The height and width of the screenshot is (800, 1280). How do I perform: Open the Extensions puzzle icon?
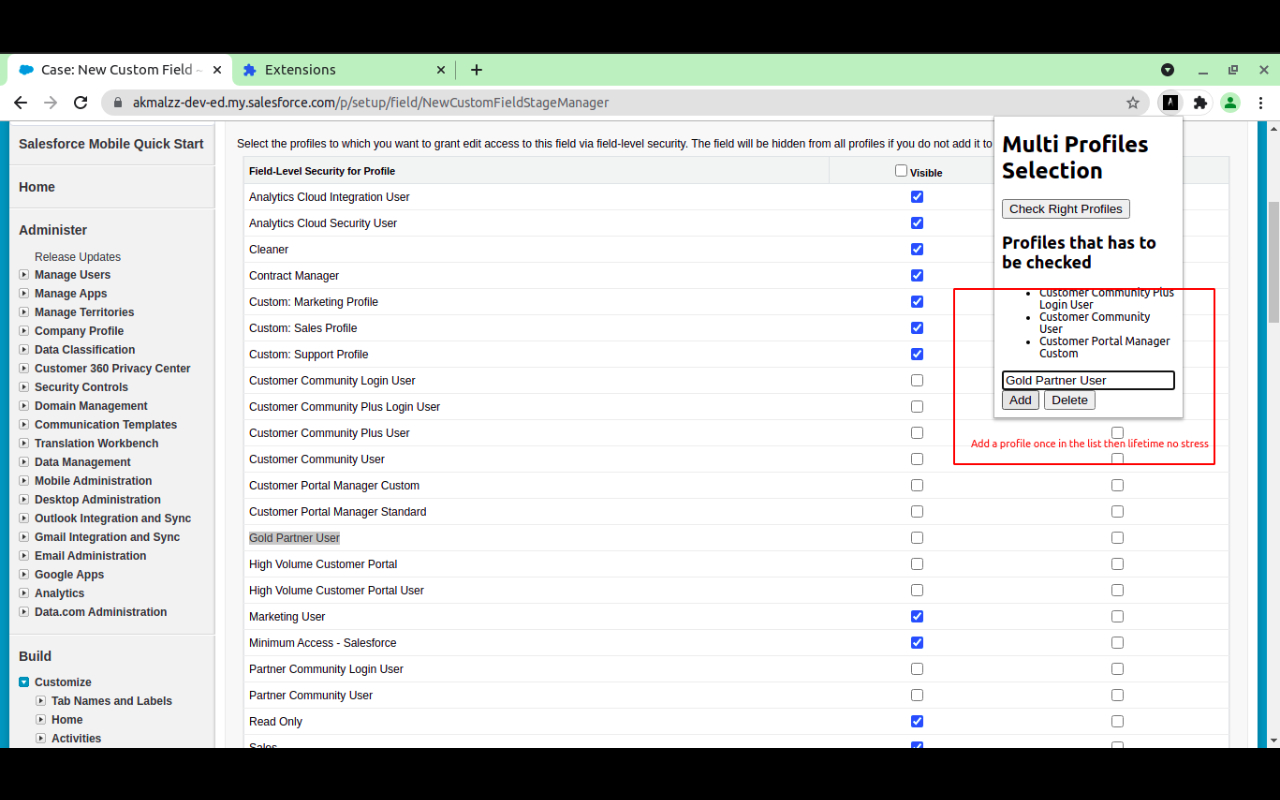coord(1200,102)
